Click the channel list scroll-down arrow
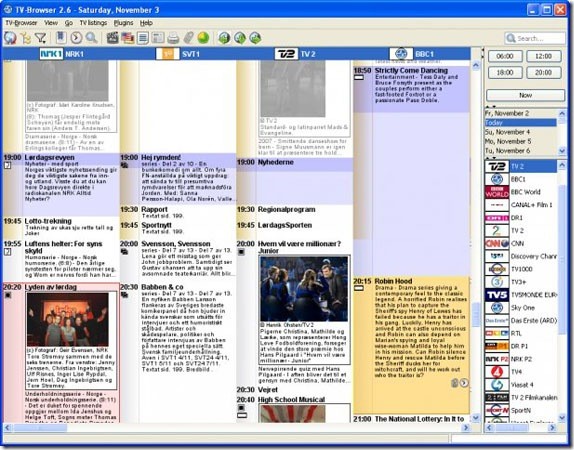Screen dimensions: 574x450 point(562,417)
